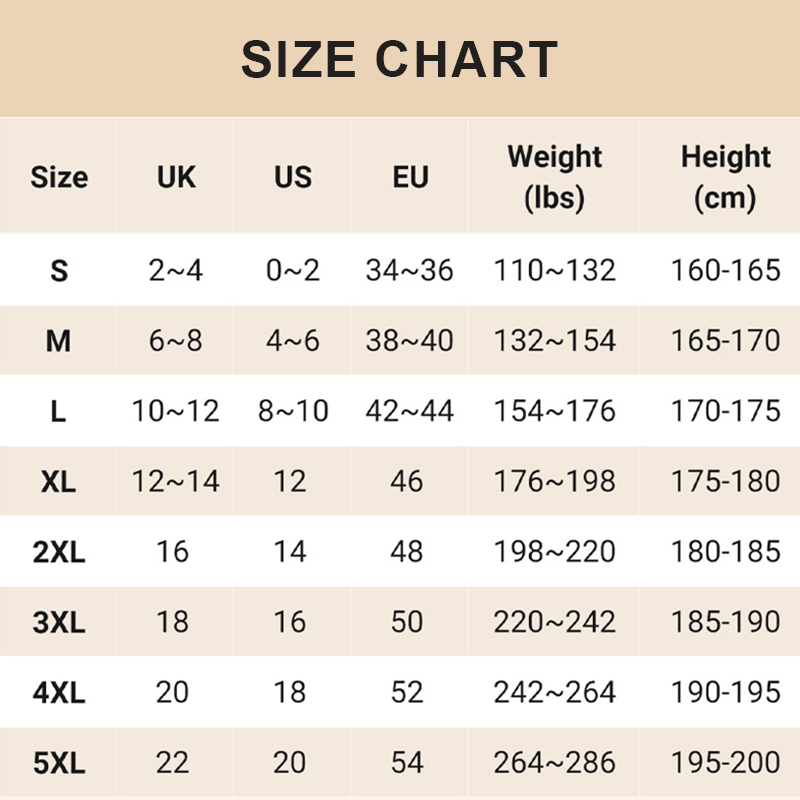Click the L size row label
This screenshot has width=800, height=800.
(59, 411)
